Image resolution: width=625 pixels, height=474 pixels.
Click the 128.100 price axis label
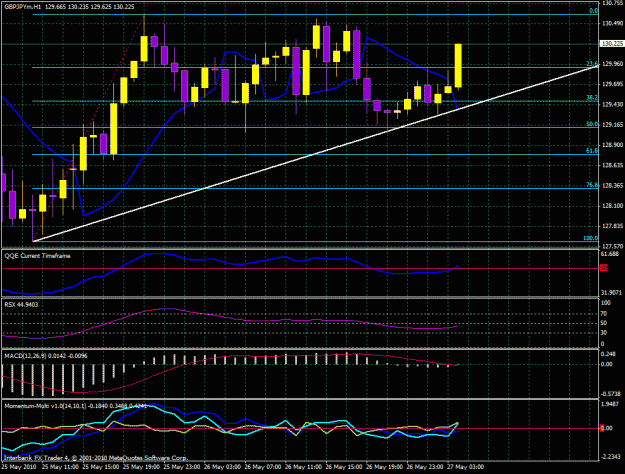612,206
